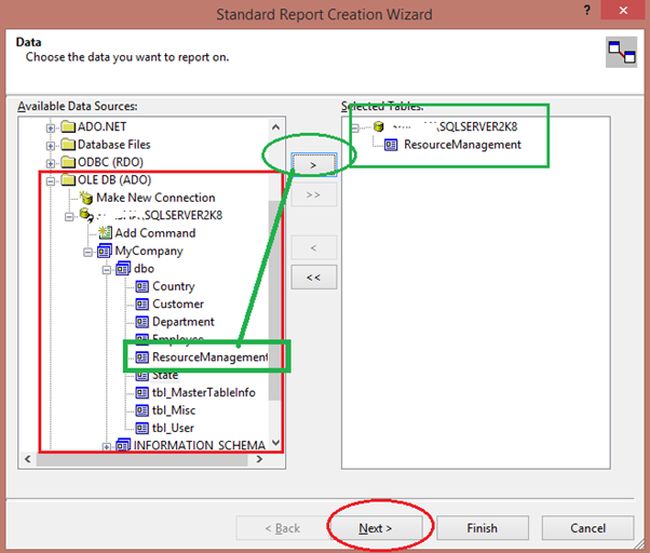Click the tbl_MasterTableInfo table icon

click(x=142, y=393)
